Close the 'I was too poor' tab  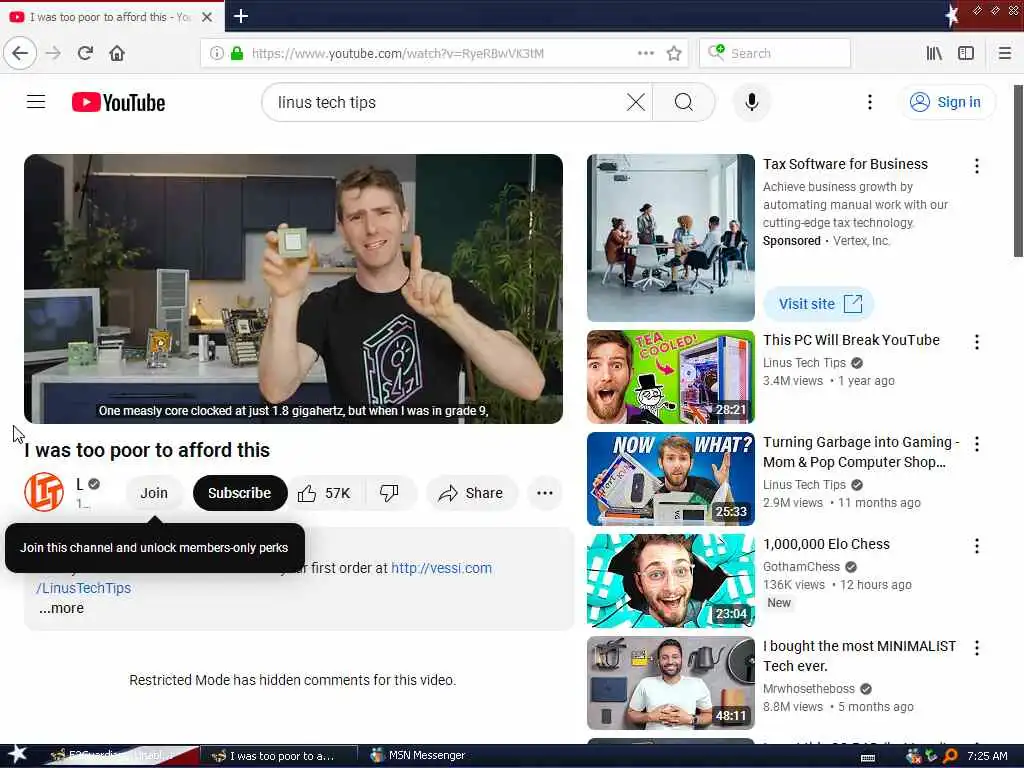tap(207, 17)
